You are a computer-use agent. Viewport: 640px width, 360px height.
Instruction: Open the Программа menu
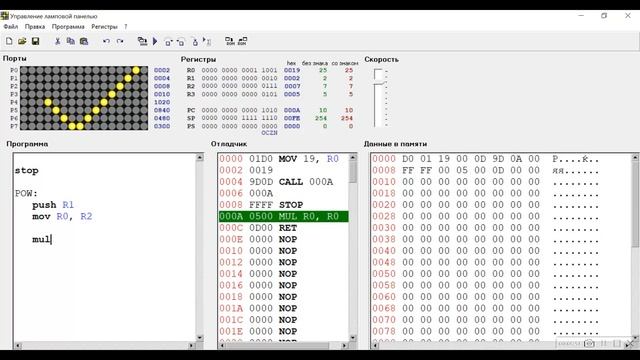pos(68,27)
